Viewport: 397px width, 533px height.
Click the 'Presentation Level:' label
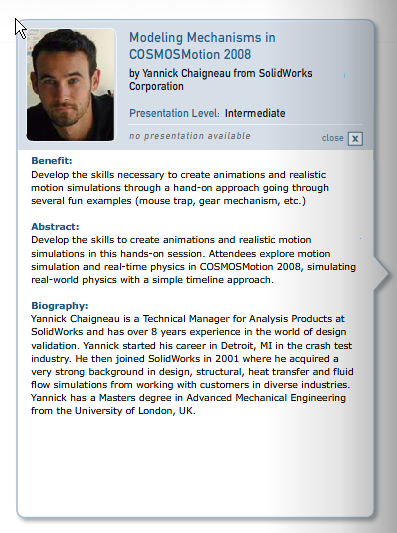pos(174,113)
